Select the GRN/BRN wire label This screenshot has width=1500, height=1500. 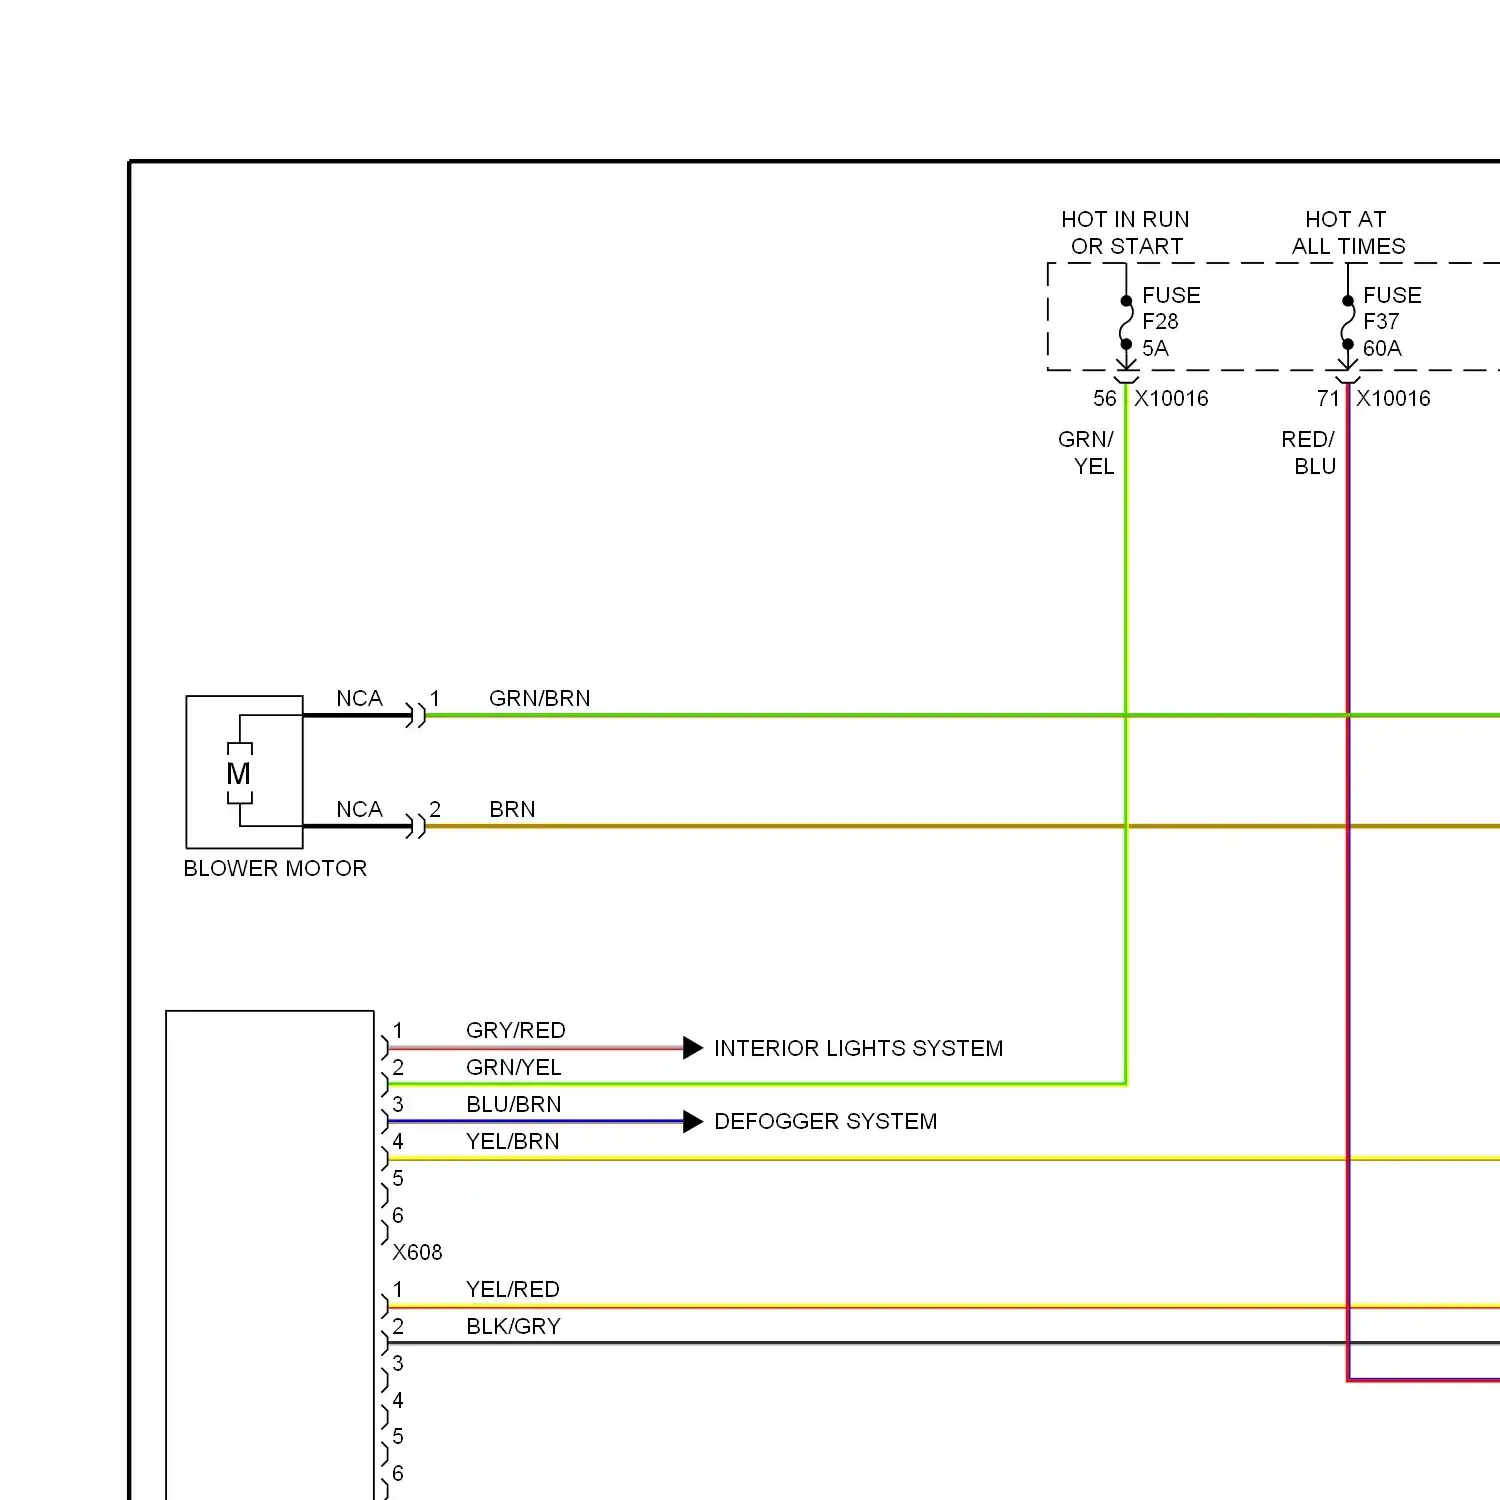539,698
